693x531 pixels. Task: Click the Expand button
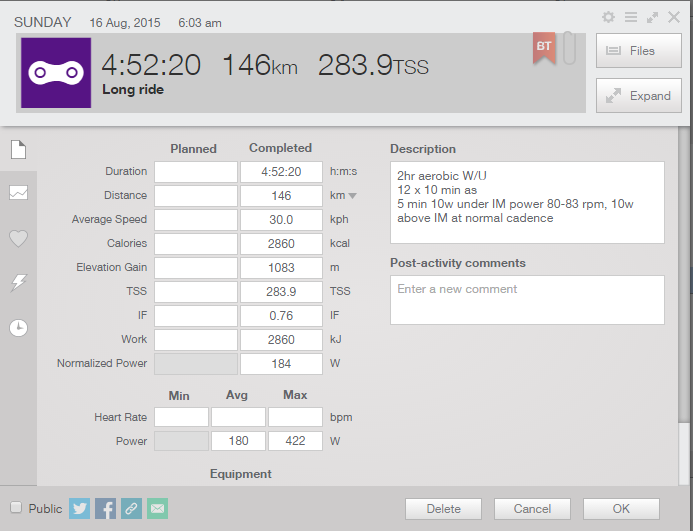click(639, 96)
